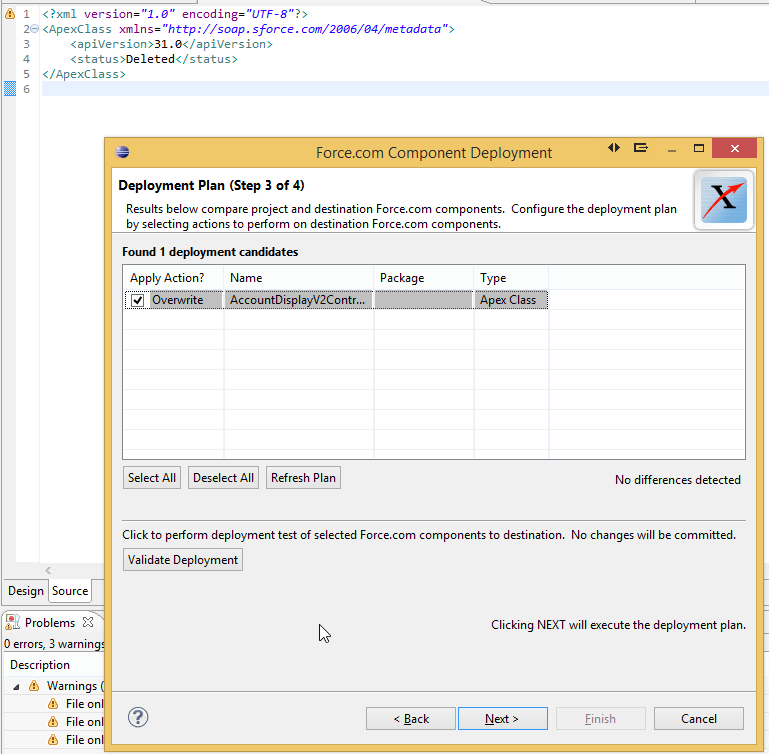This screenshot has width=769, height=754.
Task: Open the Problems view tab
Action: tap(50, 623)
